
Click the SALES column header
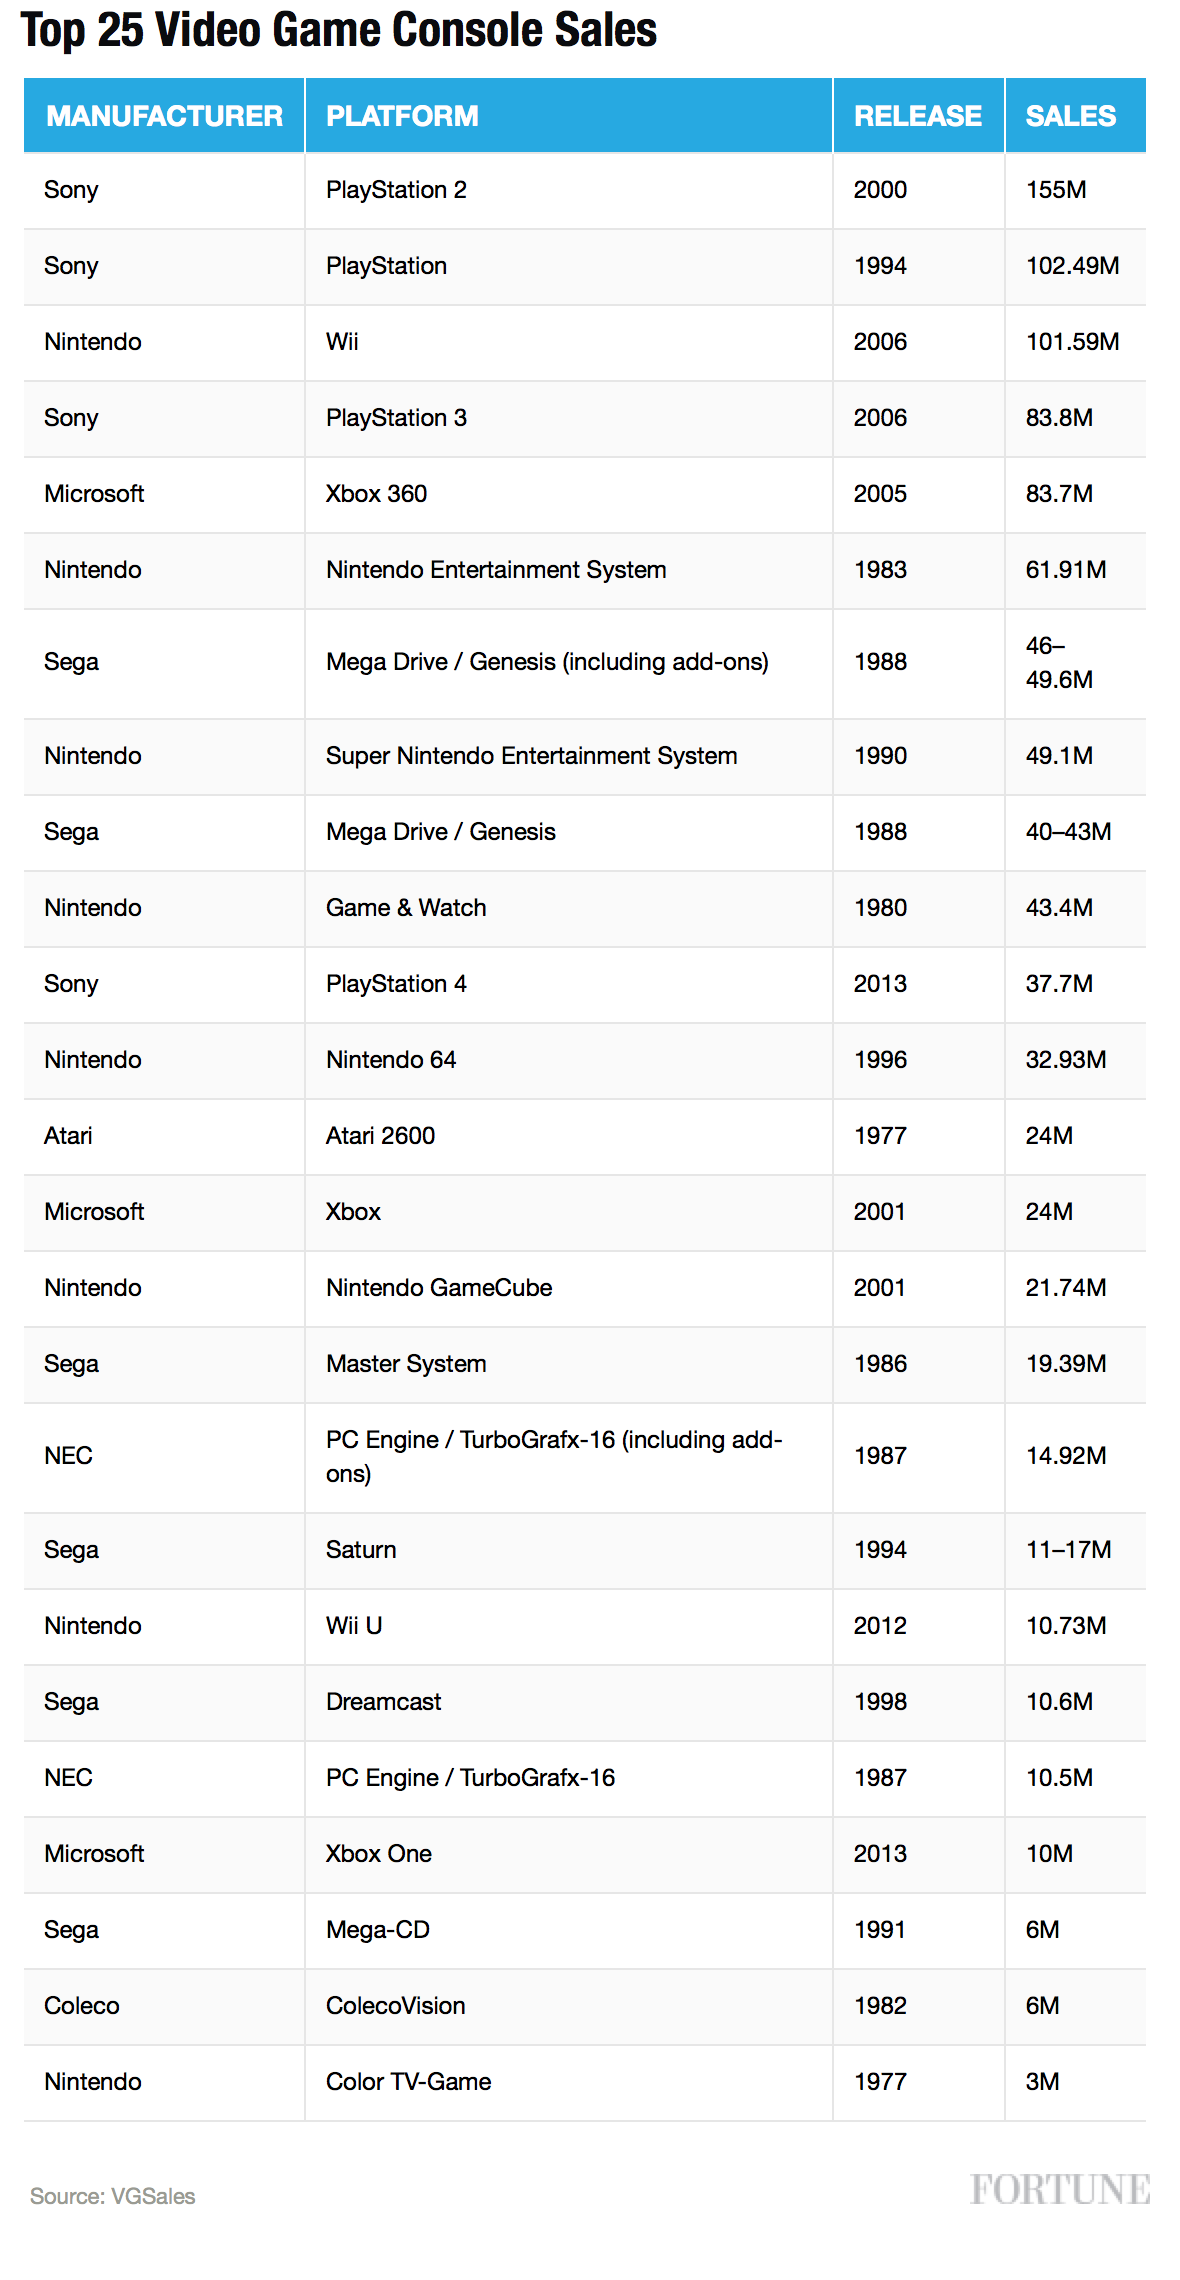click(1070, 116)
